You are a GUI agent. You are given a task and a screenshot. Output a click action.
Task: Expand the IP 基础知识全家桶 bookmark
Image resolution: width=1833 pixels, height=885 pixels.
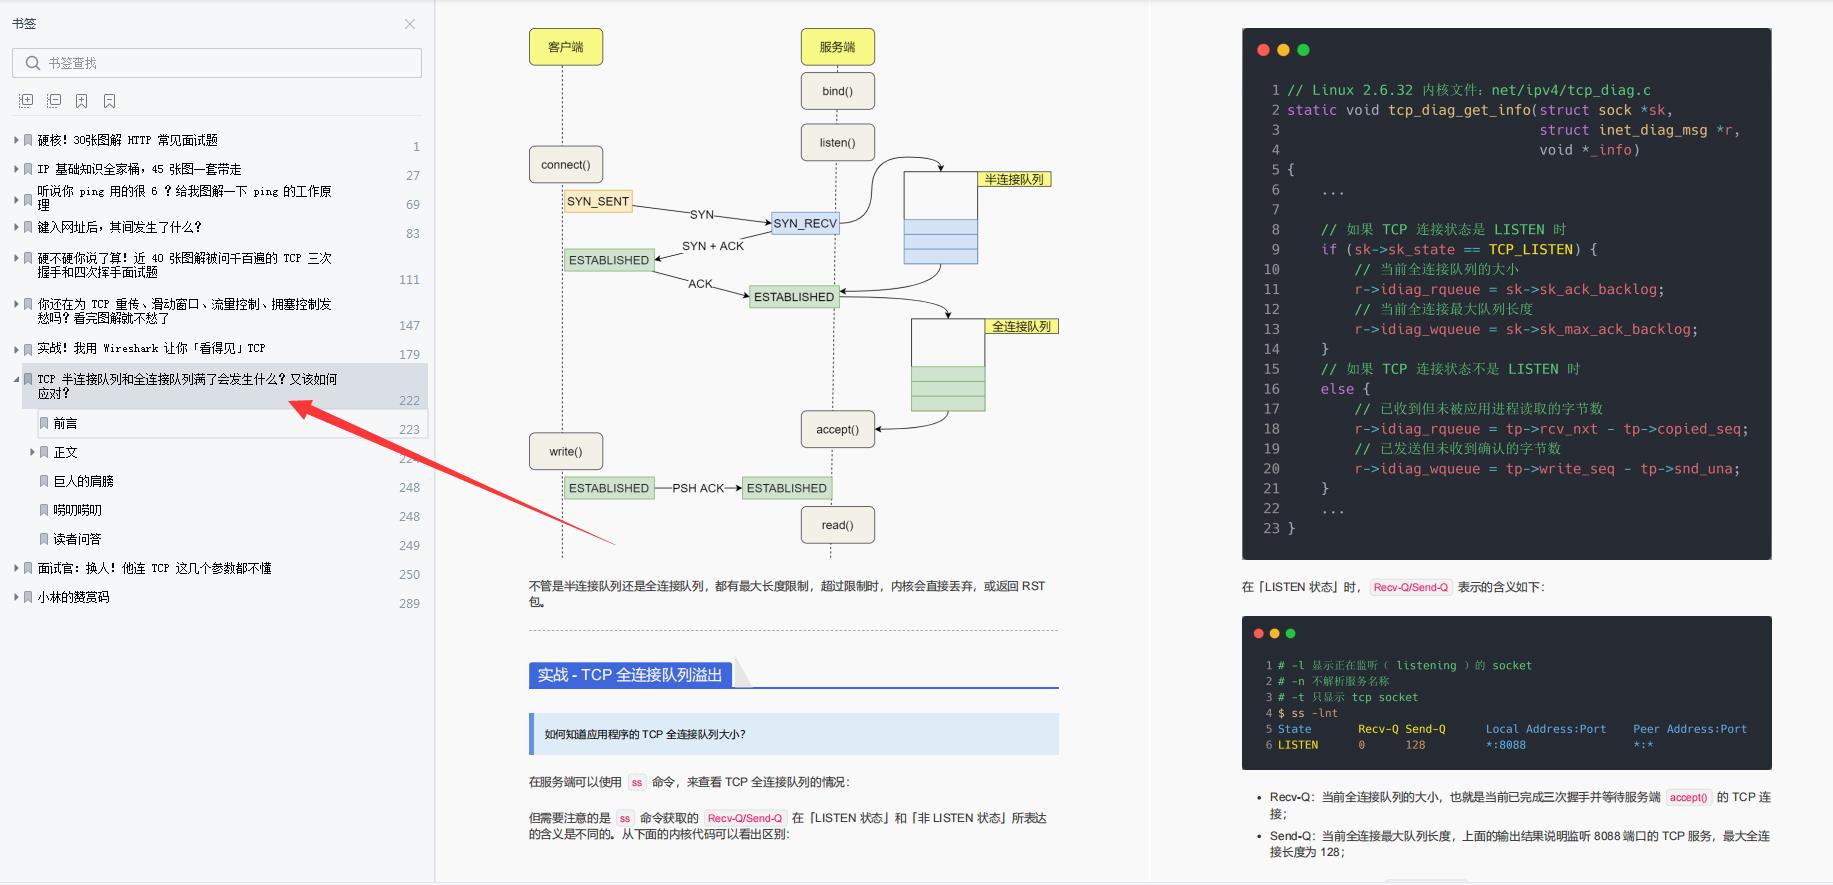[16, 170]
